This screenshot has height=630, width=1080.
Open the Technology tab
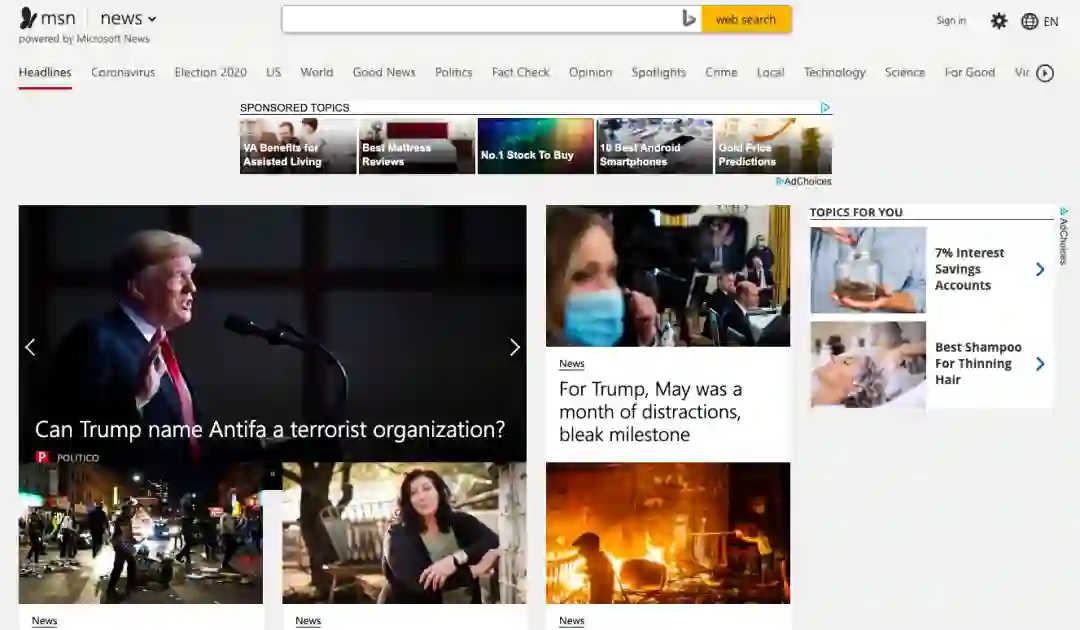834,72
